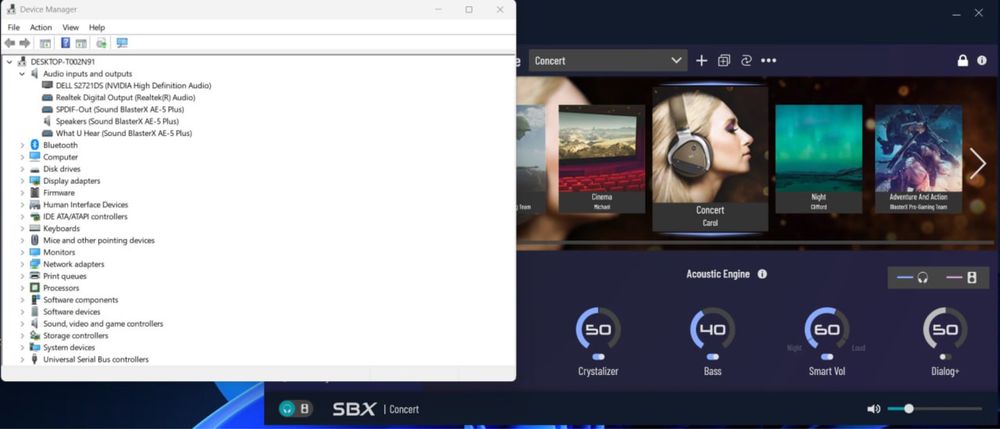Expand the Human Interface Devices node
Image resolution: width=1000 pixels, height=429 pixels.
coord(22,205)
